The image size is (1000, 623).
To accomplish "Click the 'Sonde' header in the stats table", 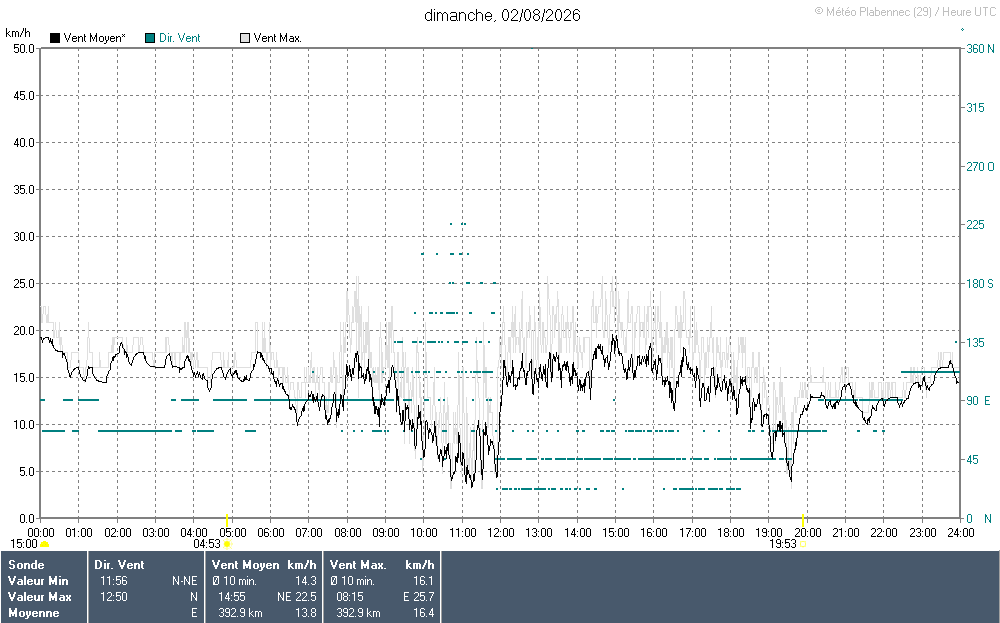I will (x=26, y=565).
